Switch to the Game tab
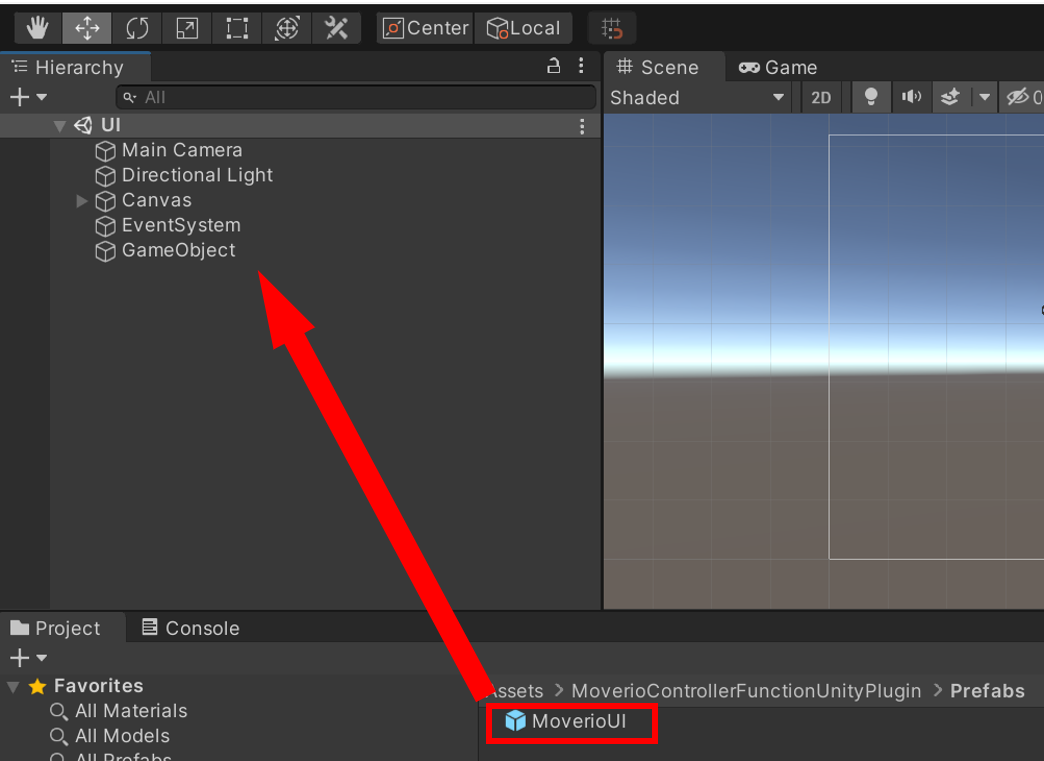This screenshot has height=761, width=1044. click(778, 67)
